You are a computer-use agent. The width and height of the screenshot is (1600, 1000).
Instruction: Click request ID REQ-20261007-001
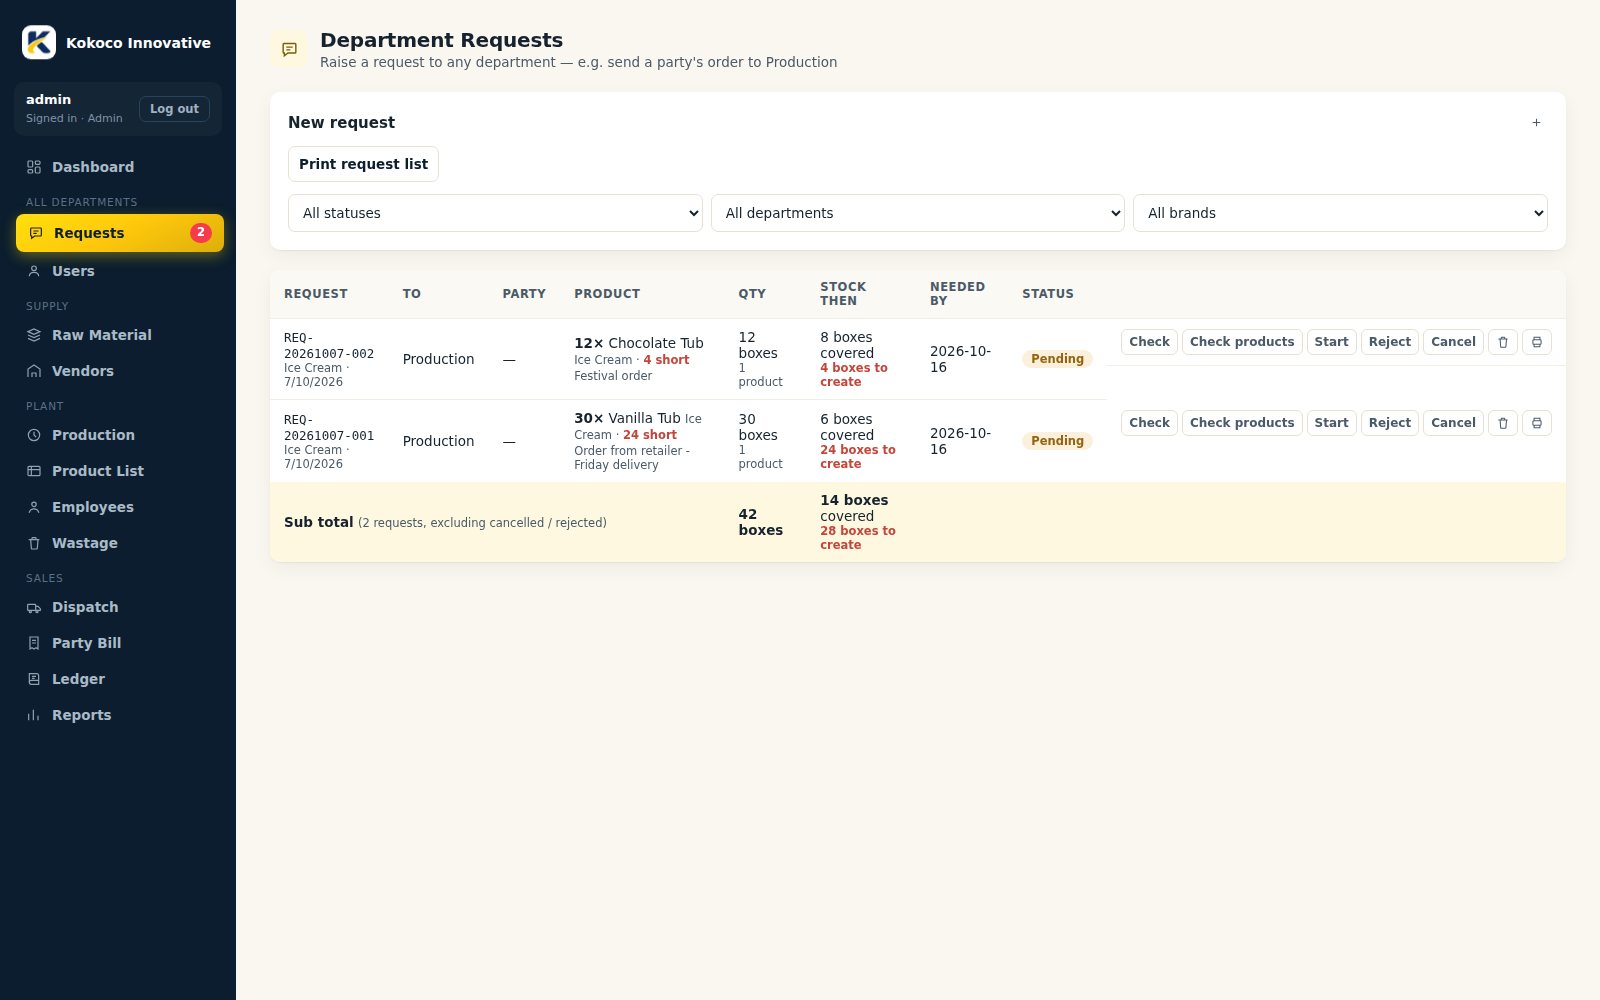coord(329,428)
